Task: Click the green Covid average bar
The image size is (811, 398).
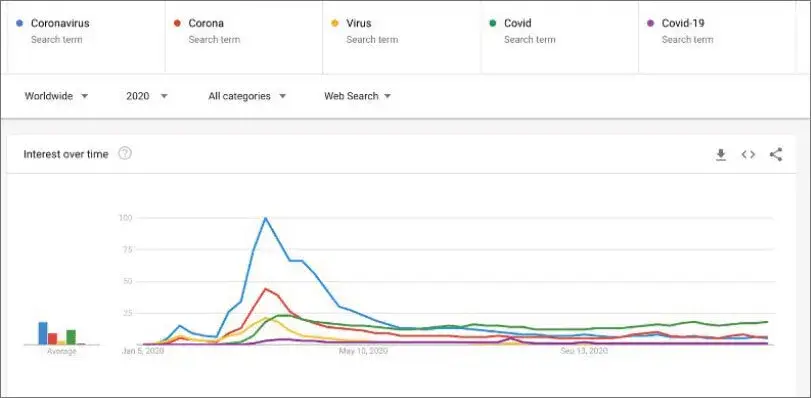Action: [x=71, y=337]
